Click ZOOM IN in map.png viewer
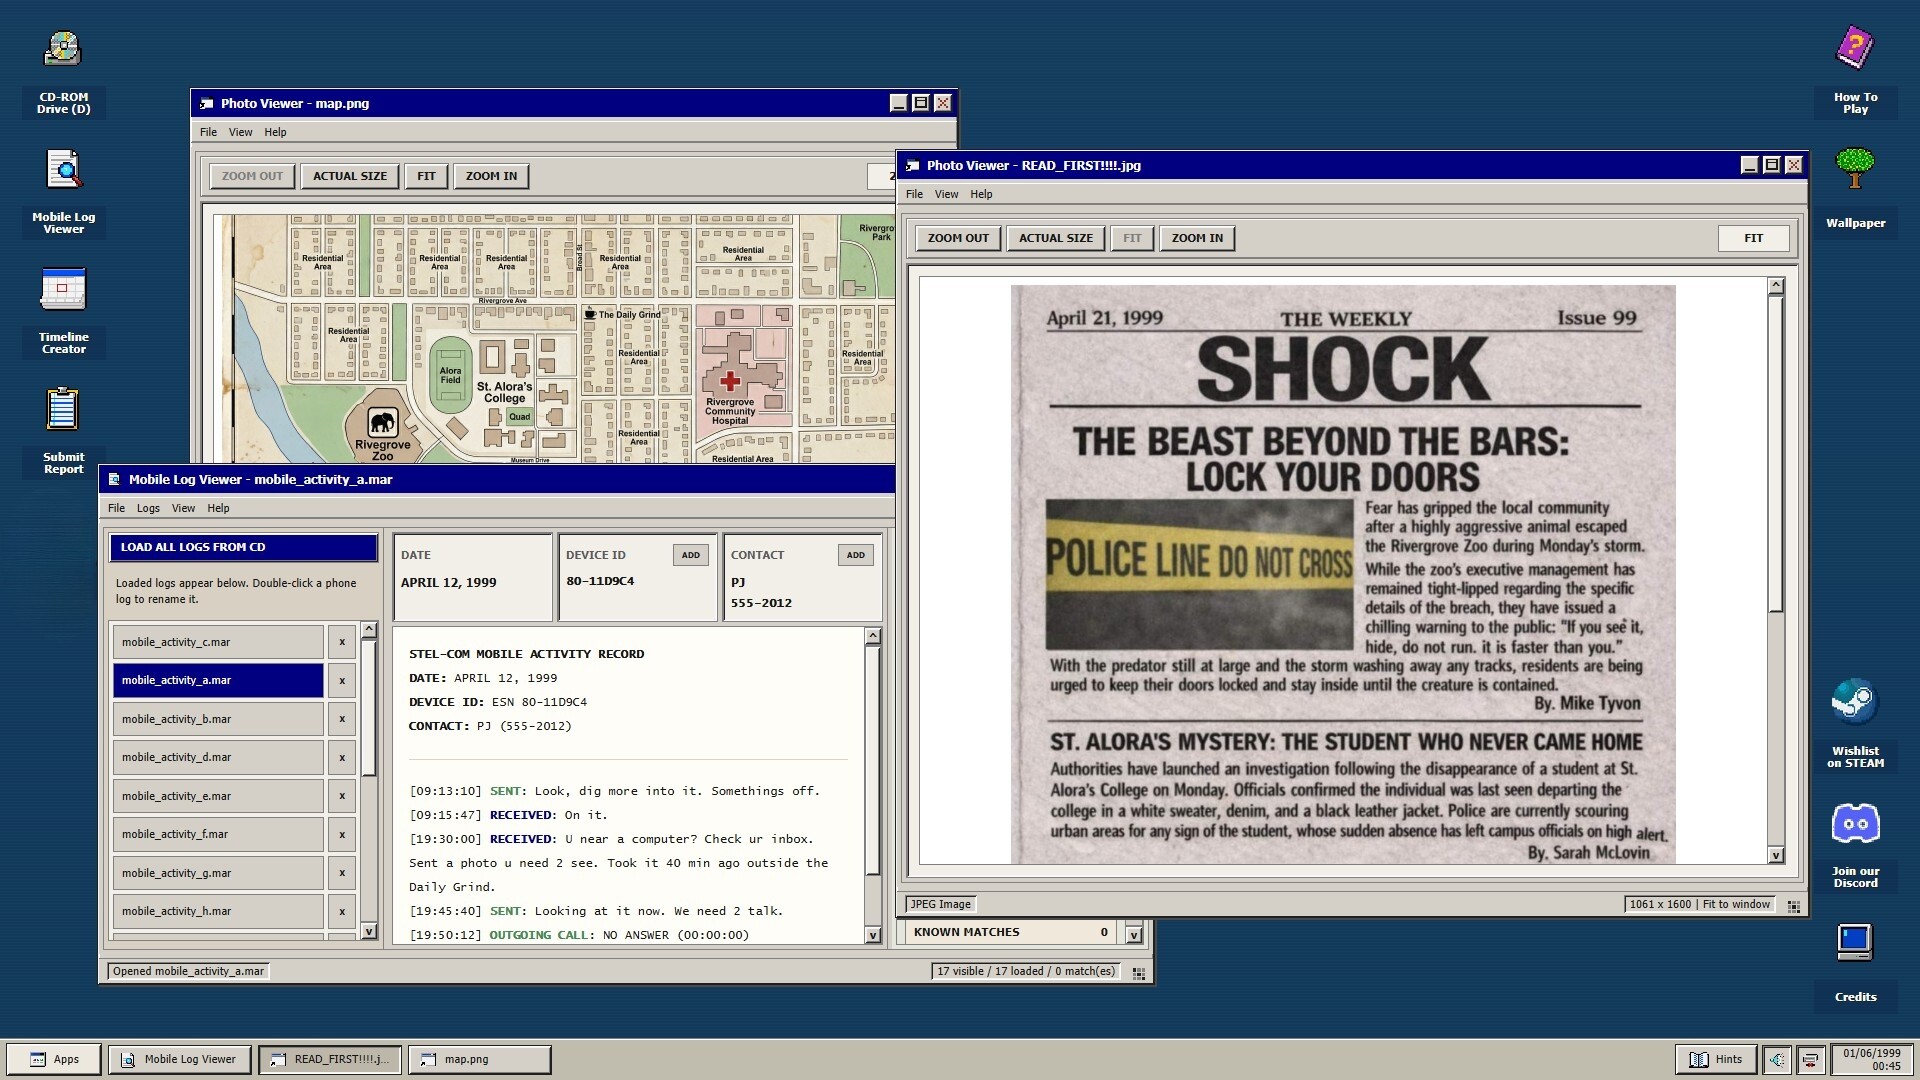Image resolution: width=1920 pixels, height=1080 pixels. [492, 176]
